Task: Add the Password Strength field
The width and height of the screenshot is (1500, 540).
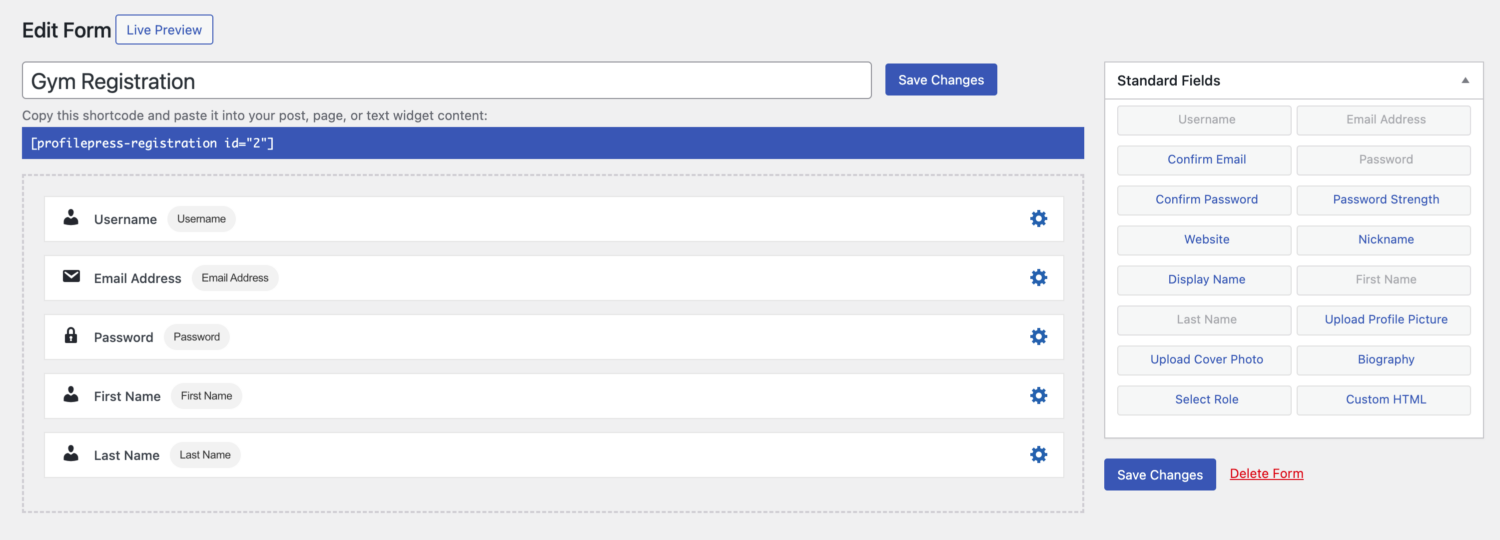Action: coord(1384,200)
